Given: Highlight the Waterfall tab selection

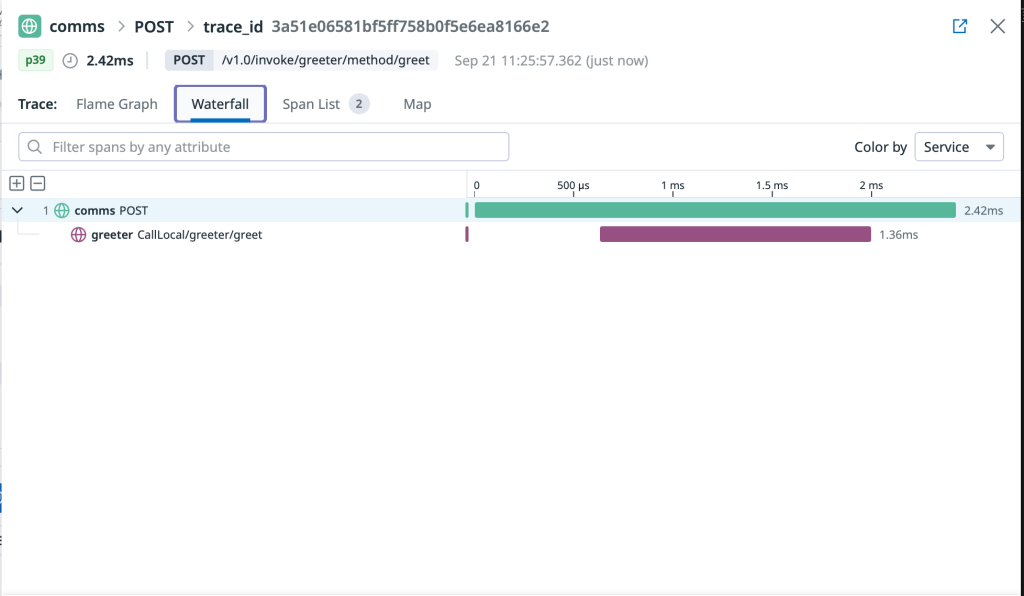Looking at the screenshot, I should coord(220,103).
